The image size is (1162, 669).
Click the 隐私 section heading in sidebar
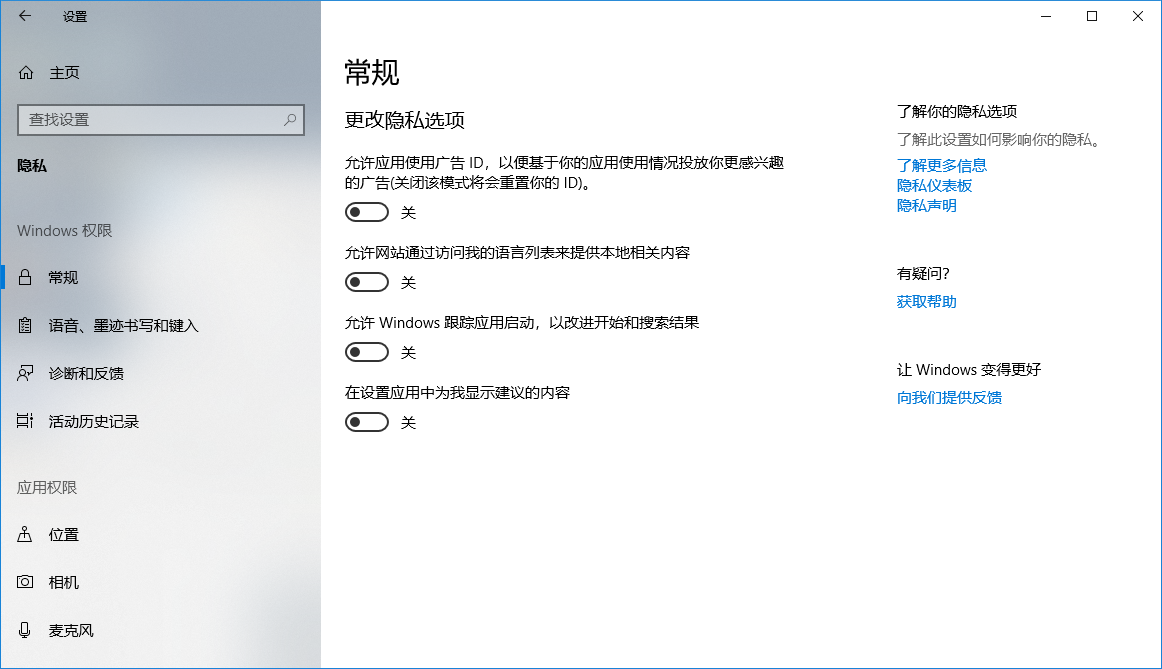32,166
